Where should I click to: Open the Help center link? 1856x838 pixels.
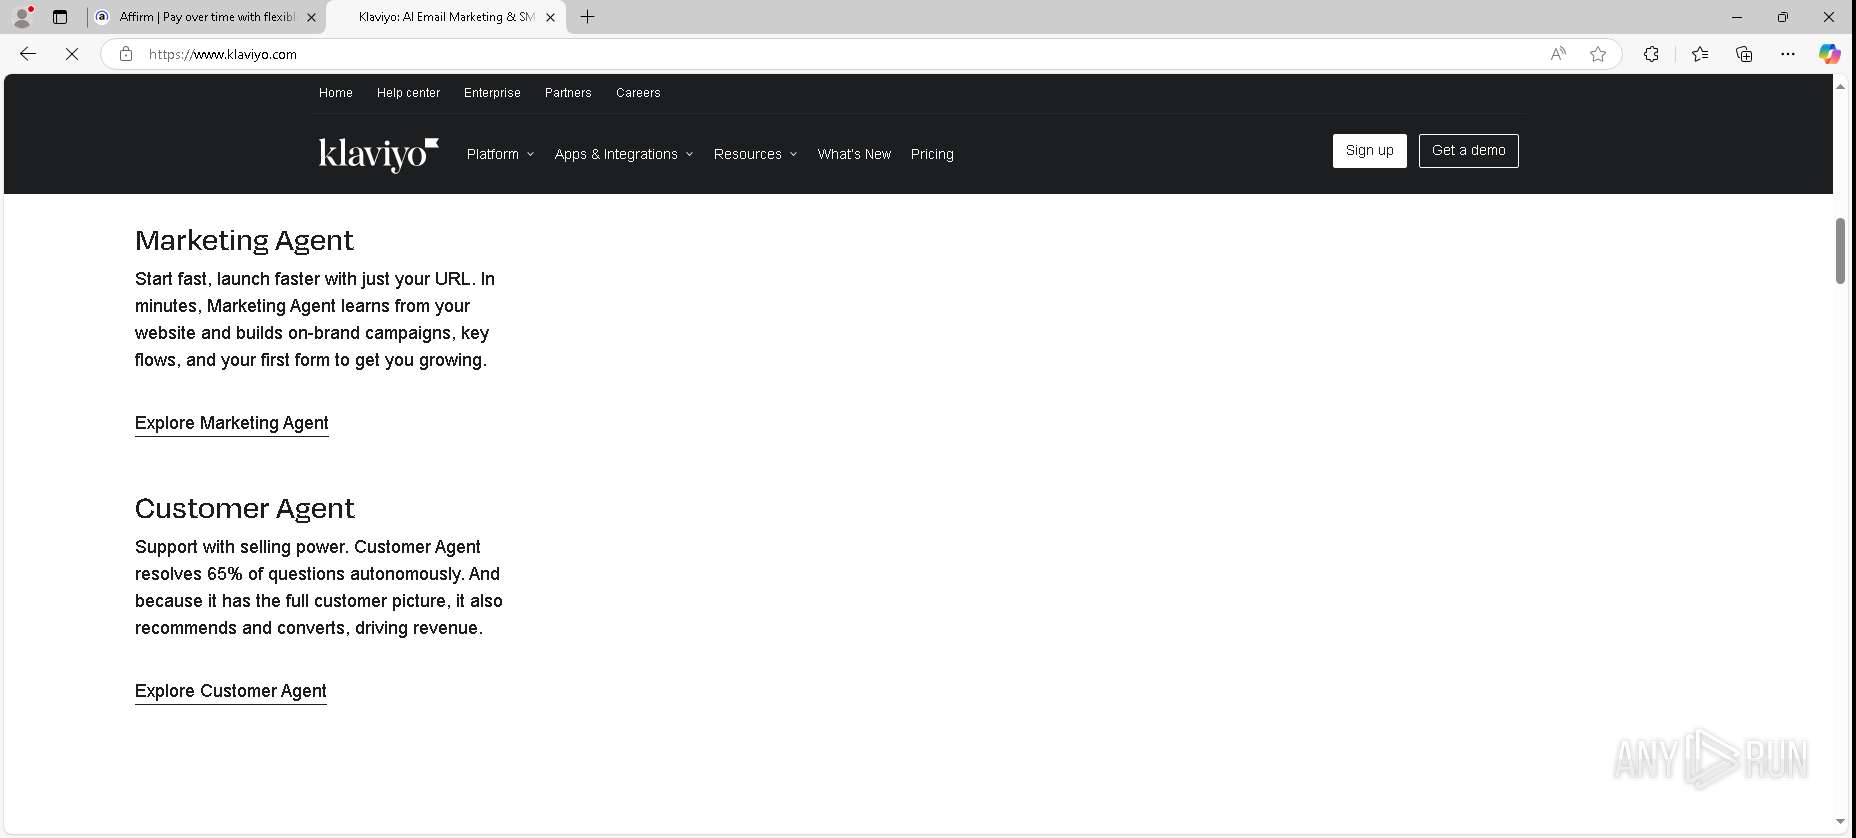click(408, 93)
